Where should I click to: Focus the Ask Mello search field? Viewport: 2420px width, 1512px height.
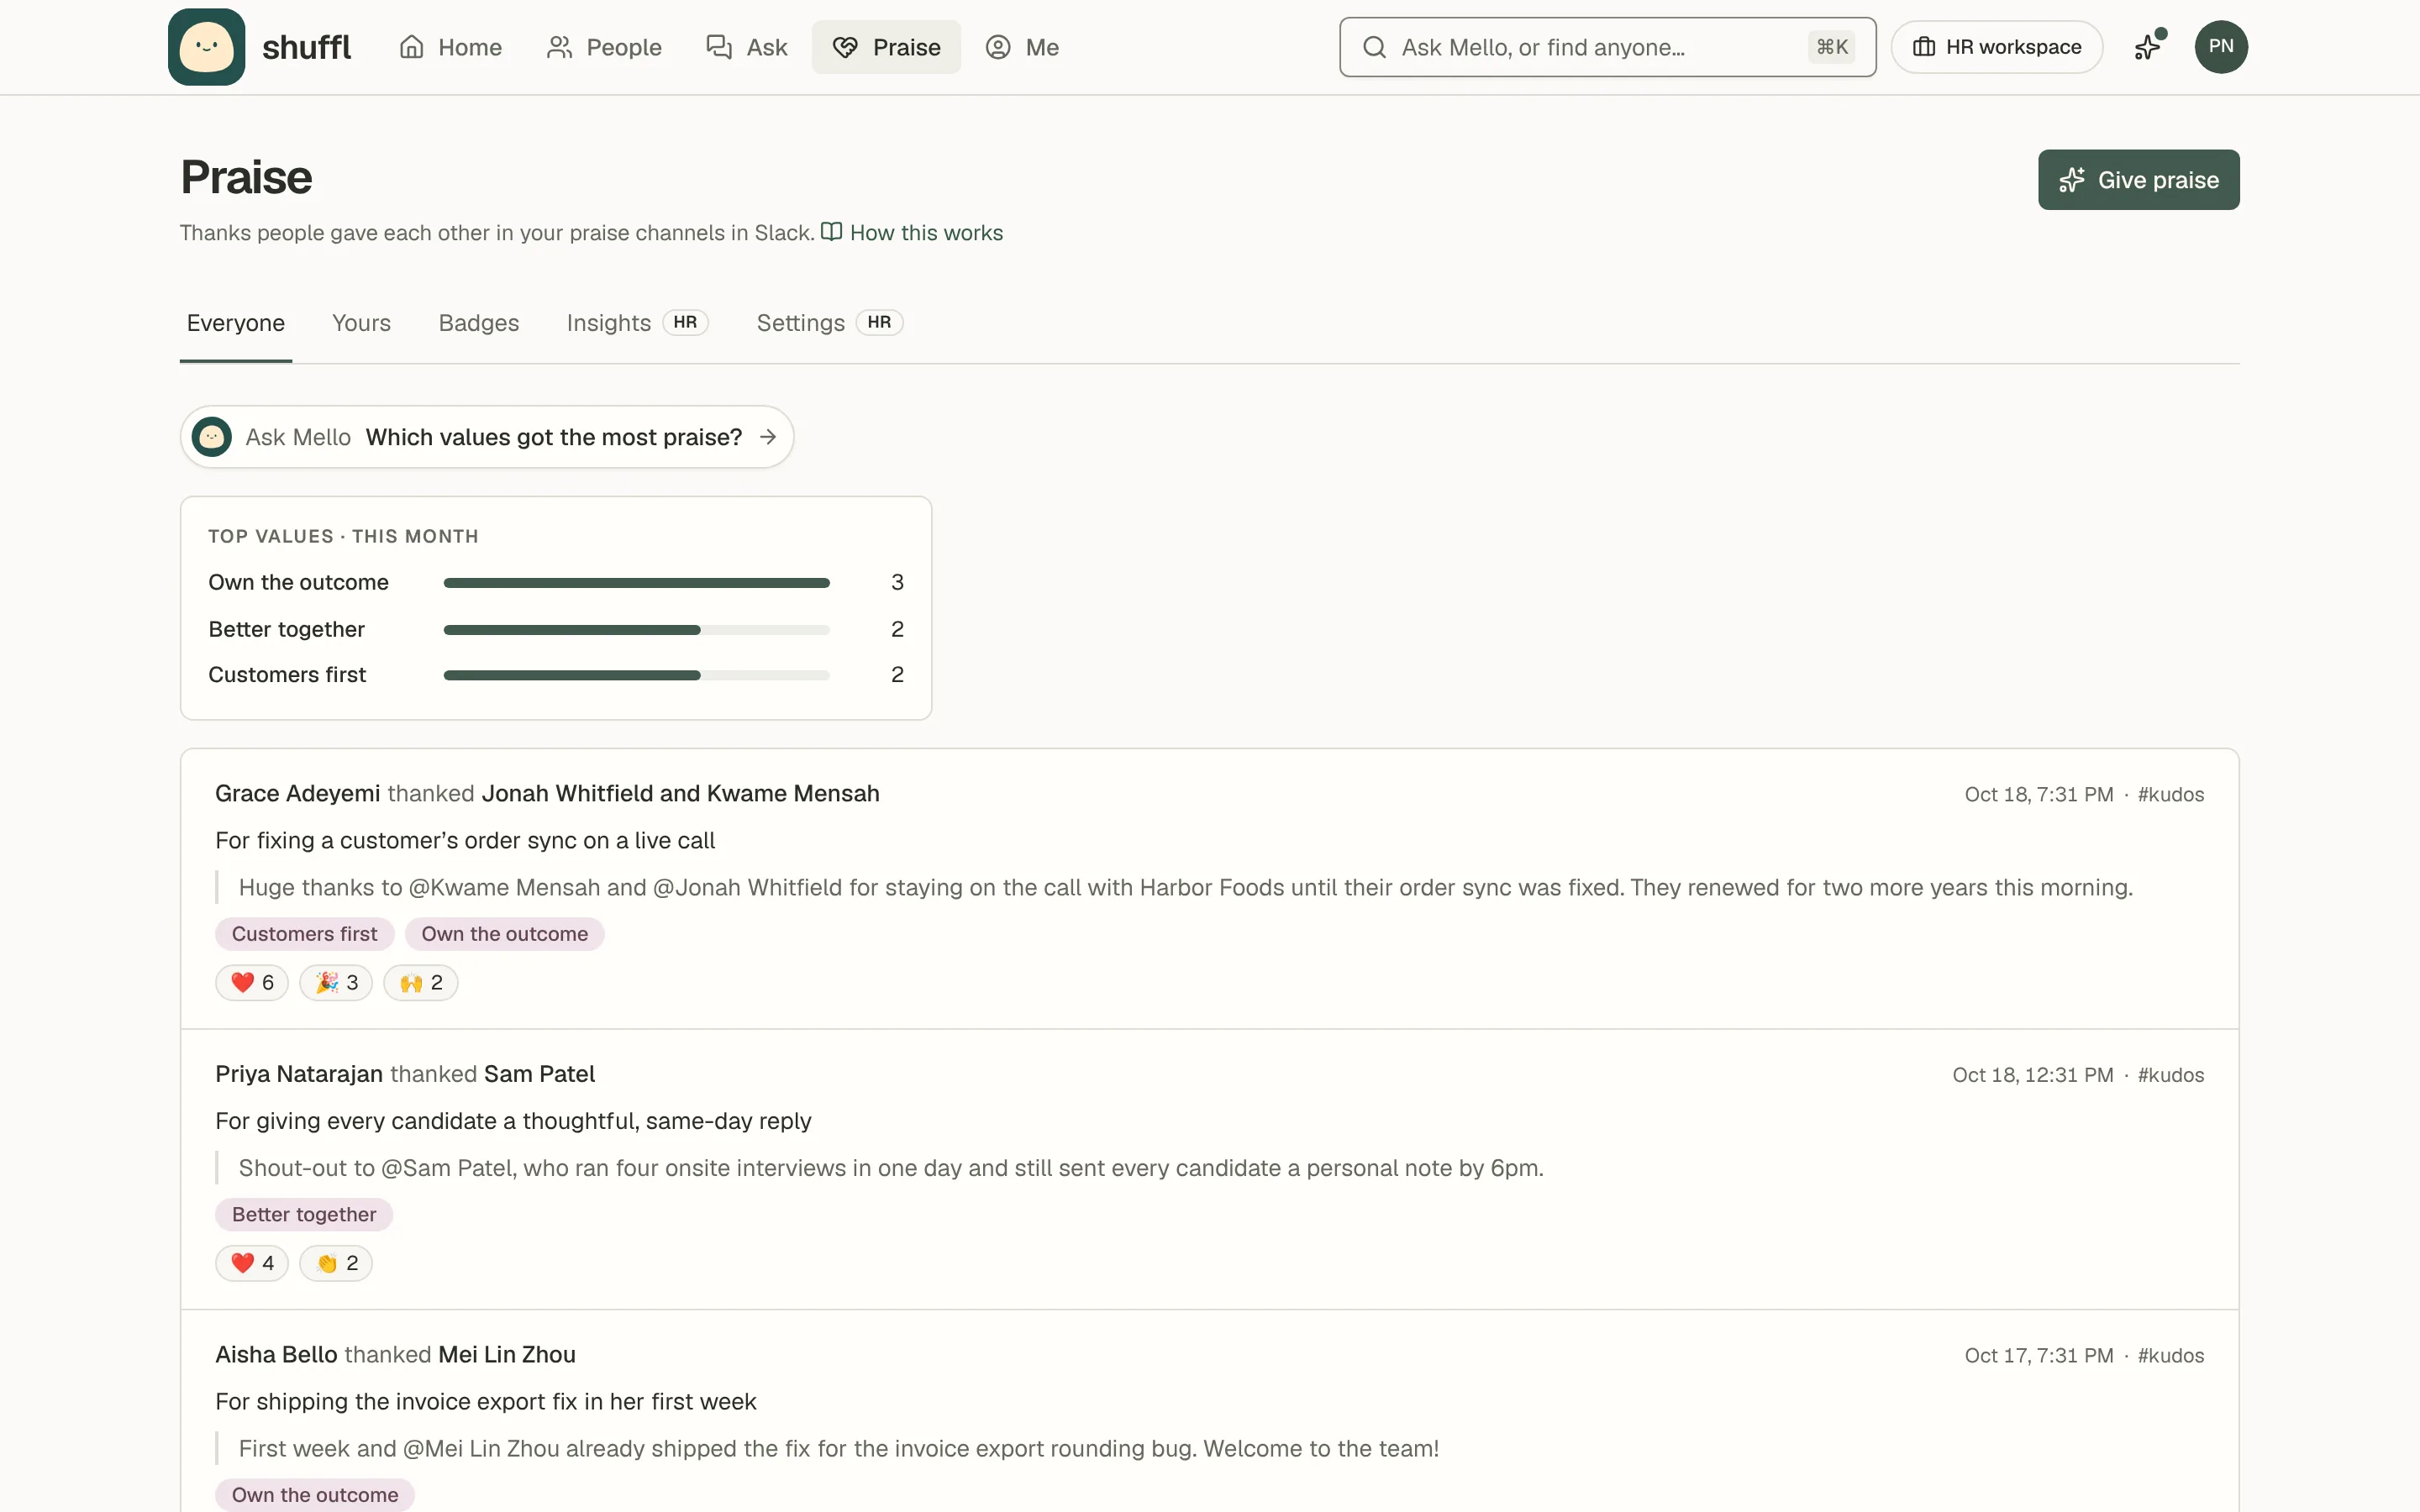pyautogui.click(x=1607, y=47)
